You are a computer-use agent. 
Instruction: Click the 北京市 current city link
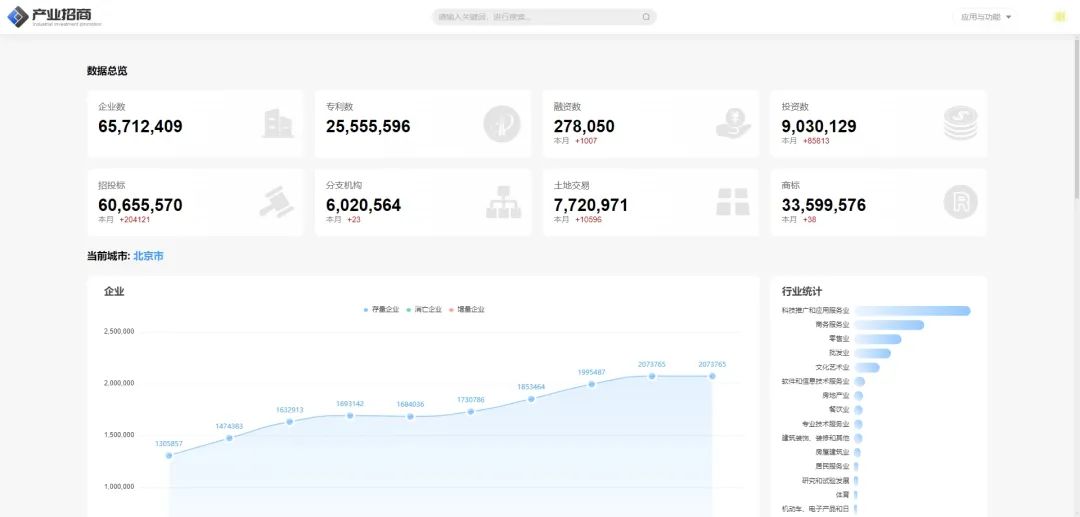coord(148,256)
